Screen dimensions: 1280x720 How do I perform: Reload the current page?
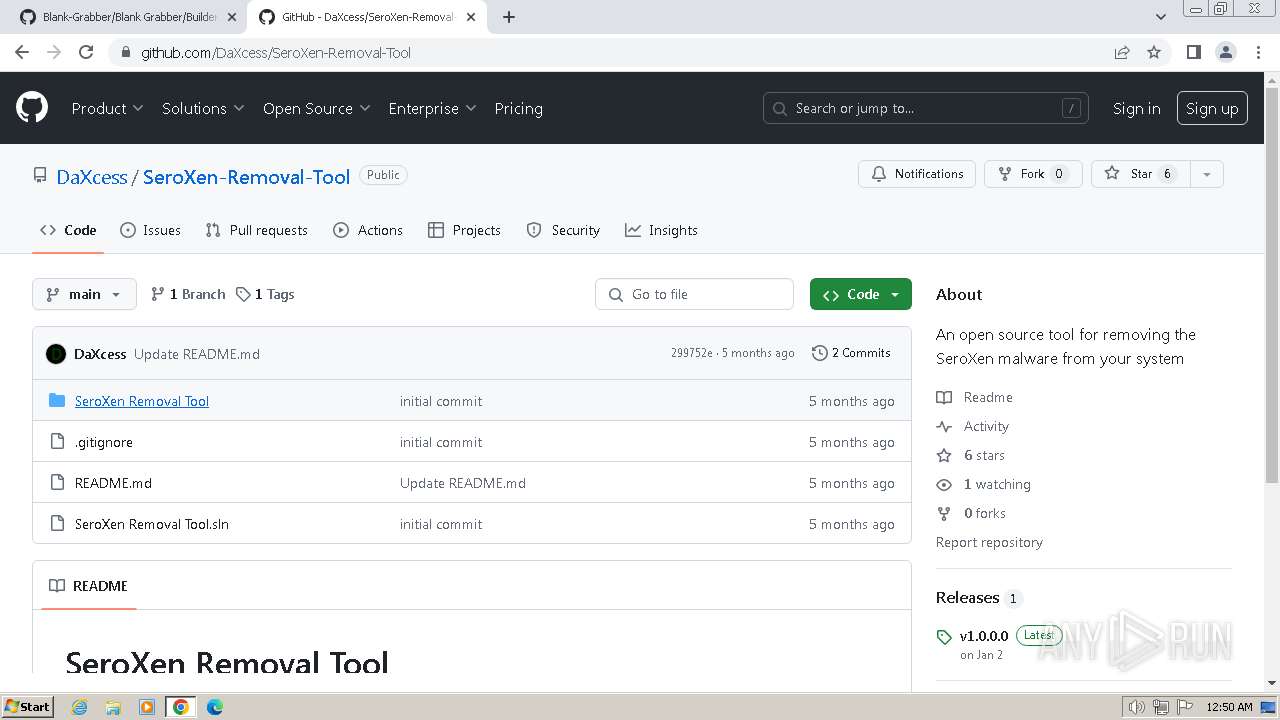click(86, 52)
